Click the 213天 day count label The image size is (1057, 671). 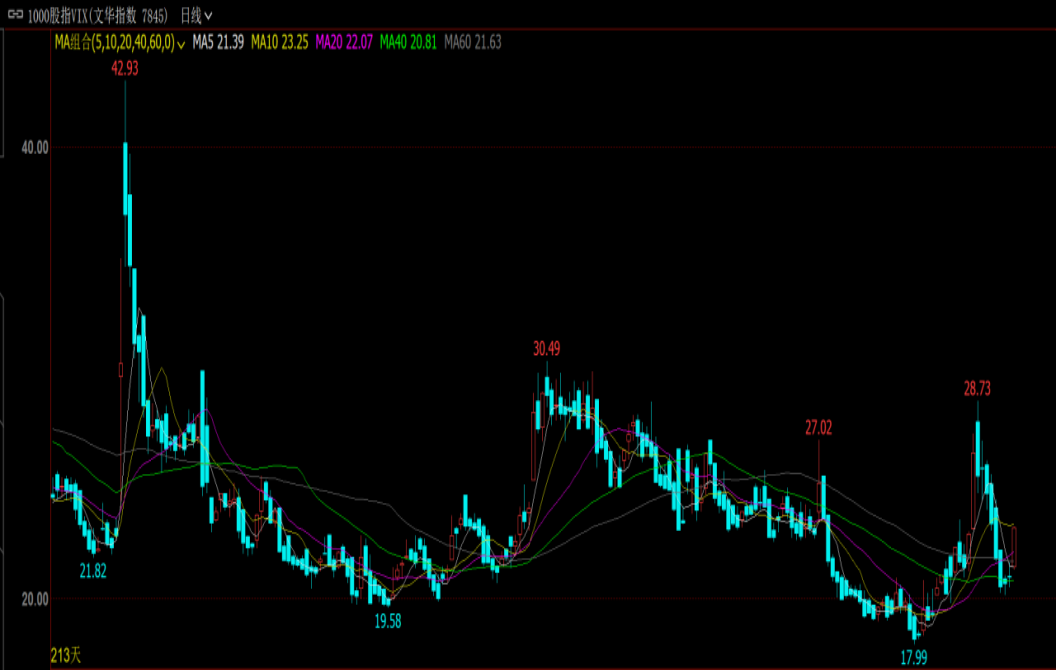pyautogui.click(x=66, y=655)
